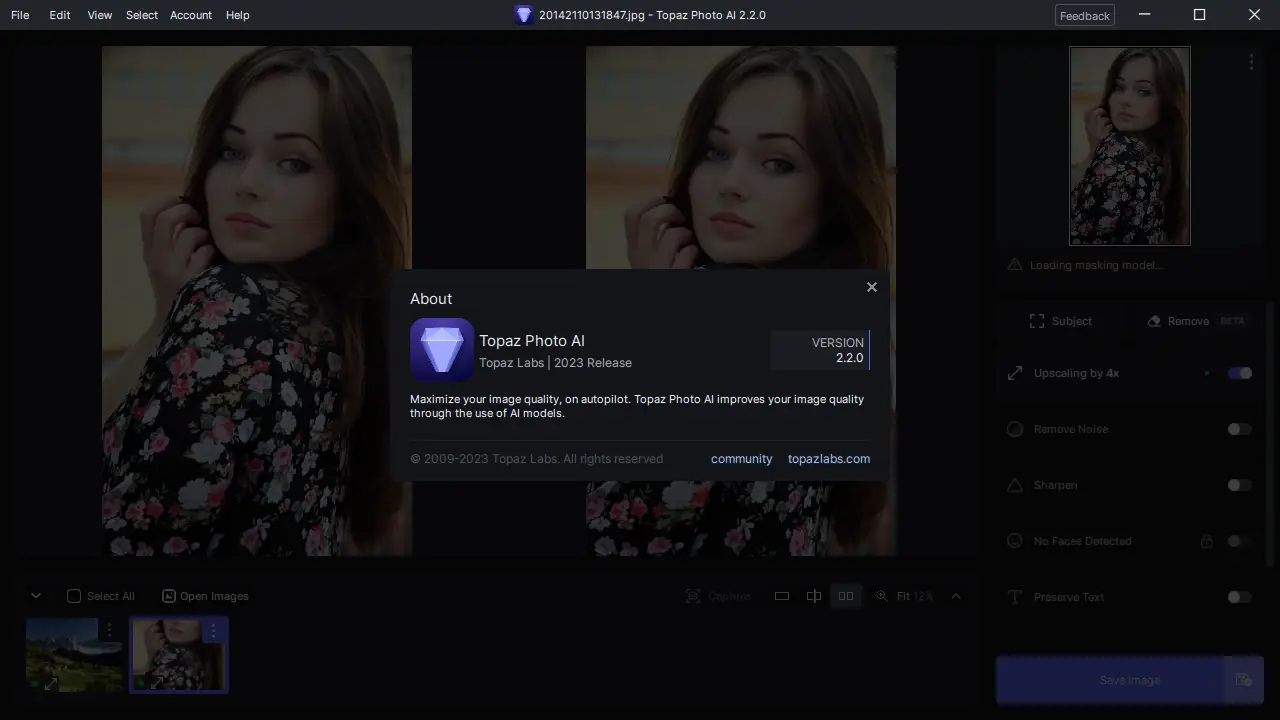Close the About dialog

coord(872,287)
